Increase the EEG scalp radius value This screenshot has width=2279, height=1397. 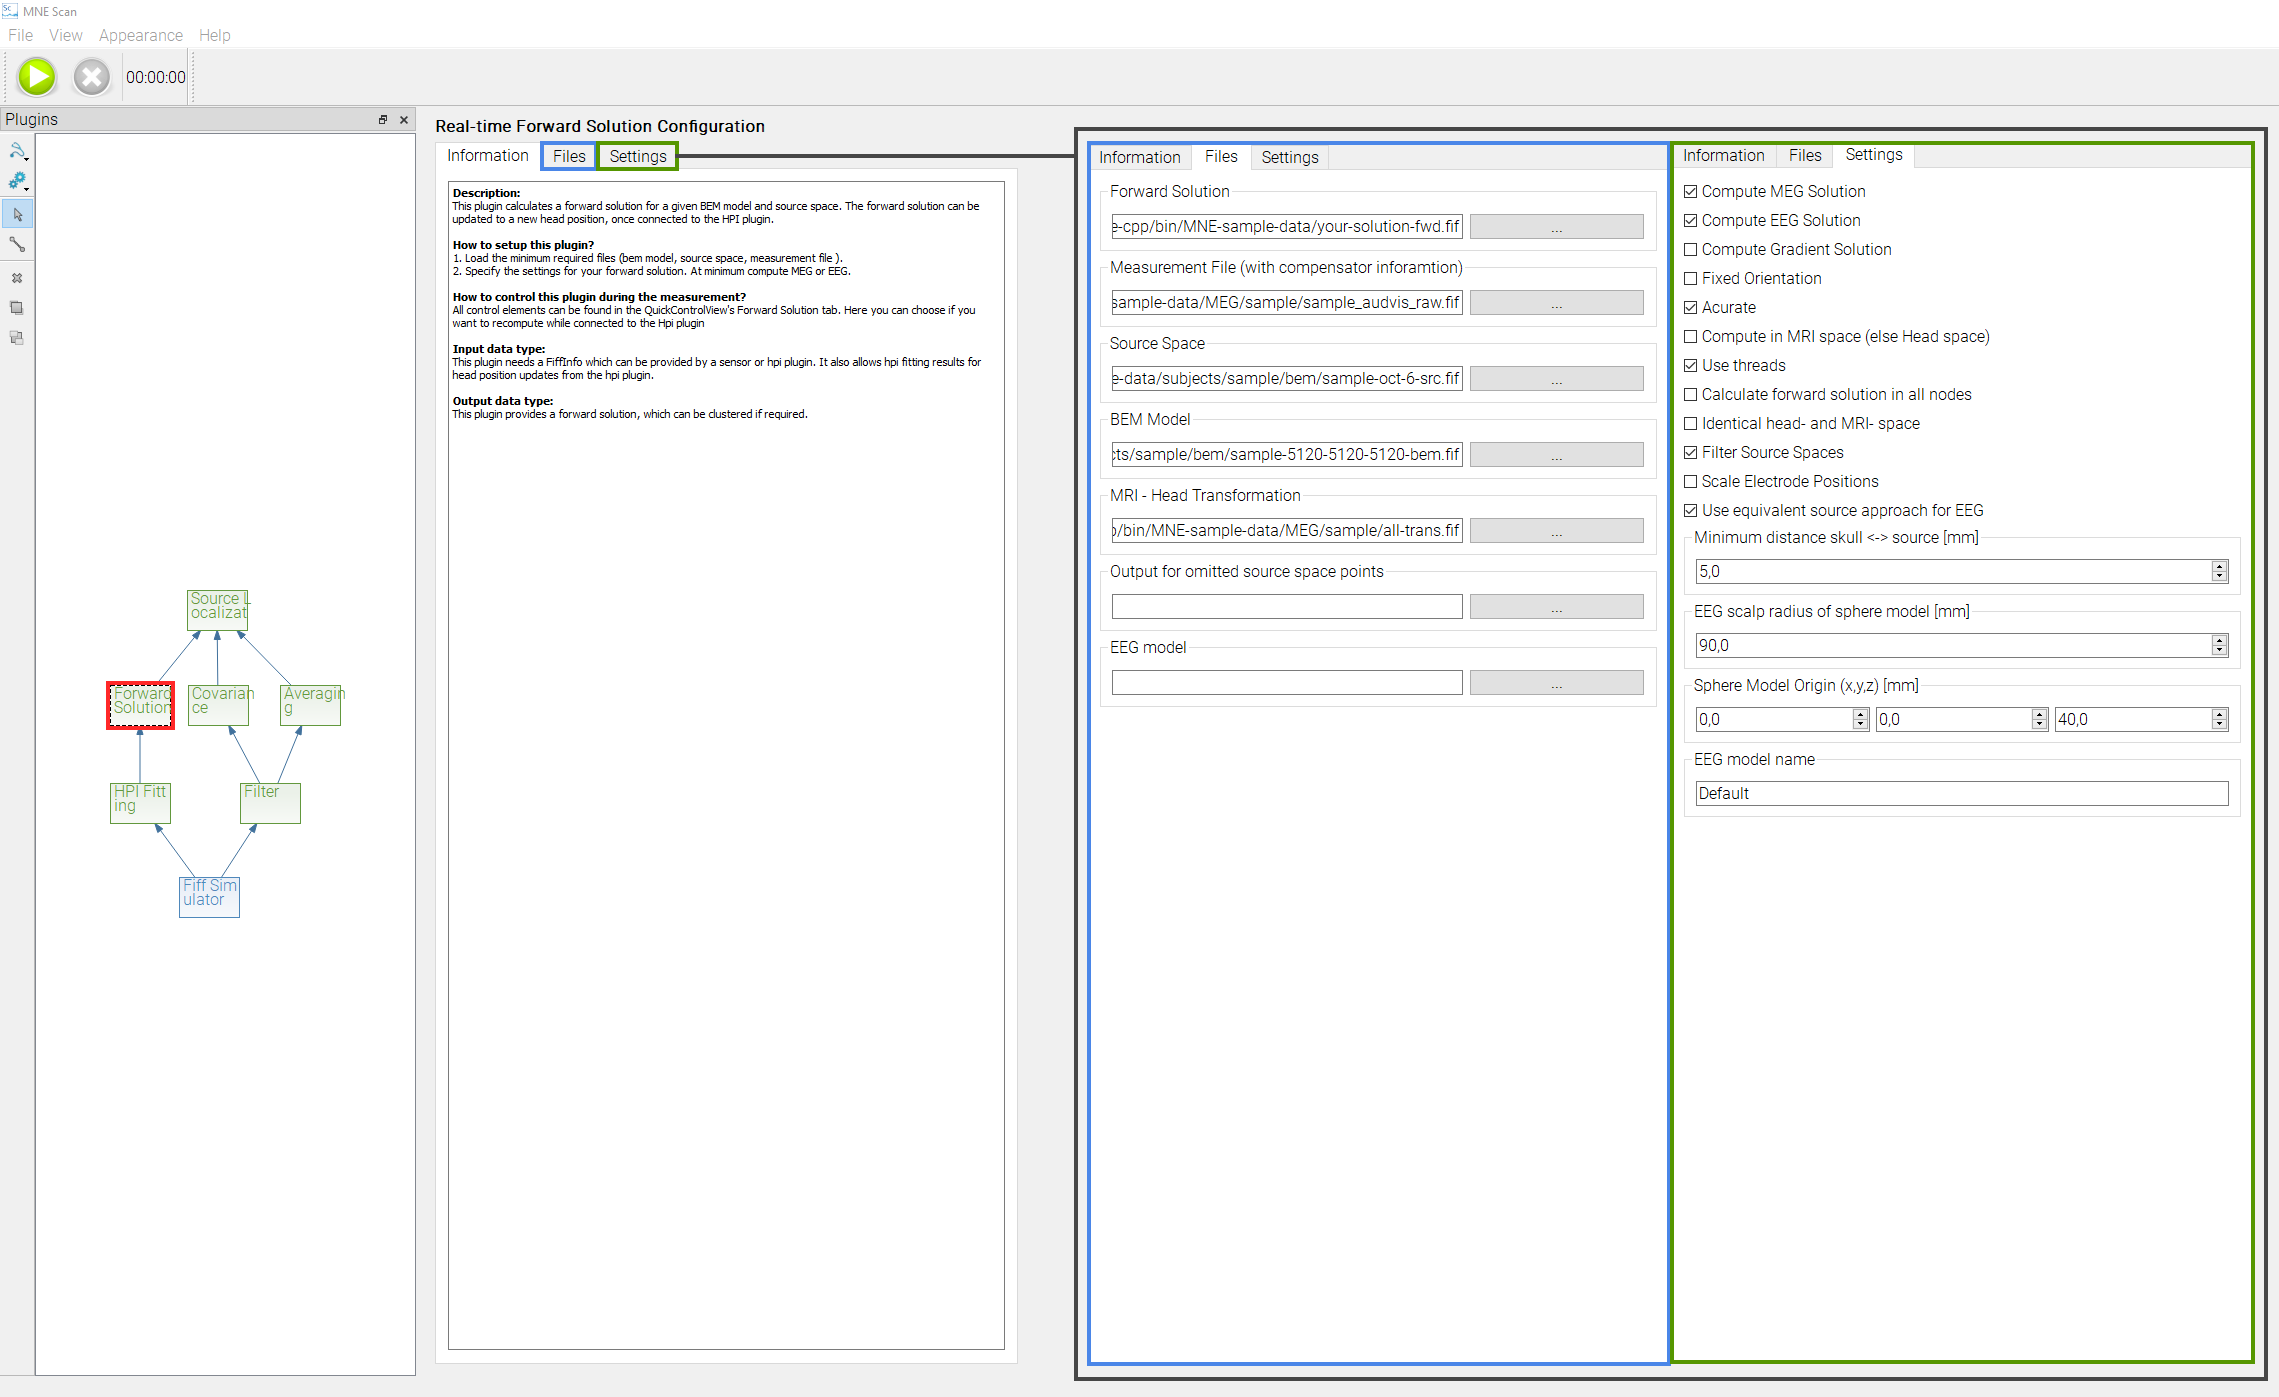2219,640
